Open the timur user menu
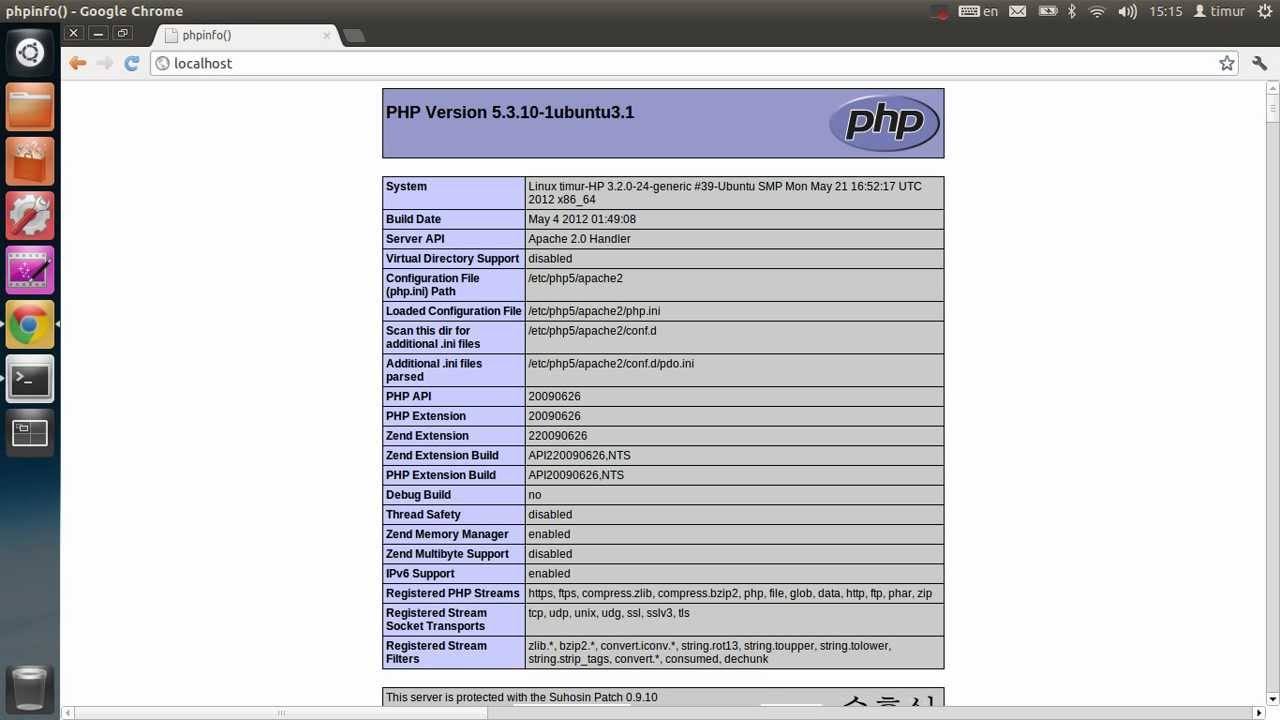1280x720 pixels. tap(1219, 11)
